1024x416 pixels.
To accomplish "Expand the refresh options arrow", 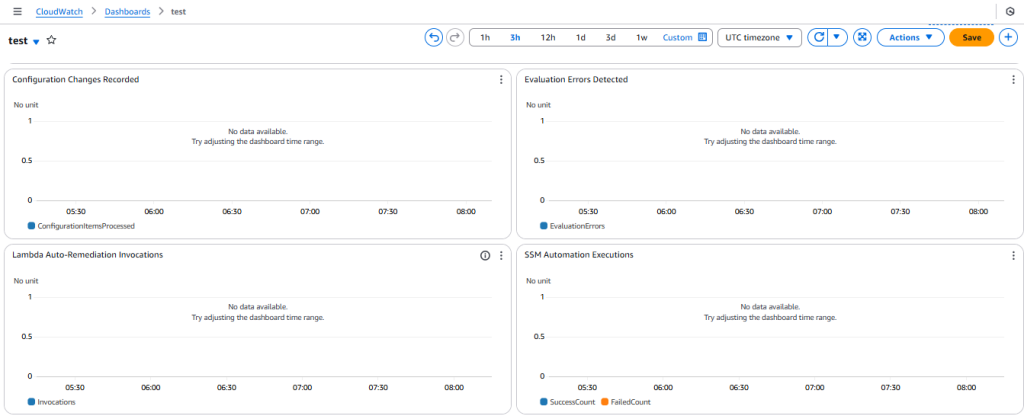I will [837, 37].
